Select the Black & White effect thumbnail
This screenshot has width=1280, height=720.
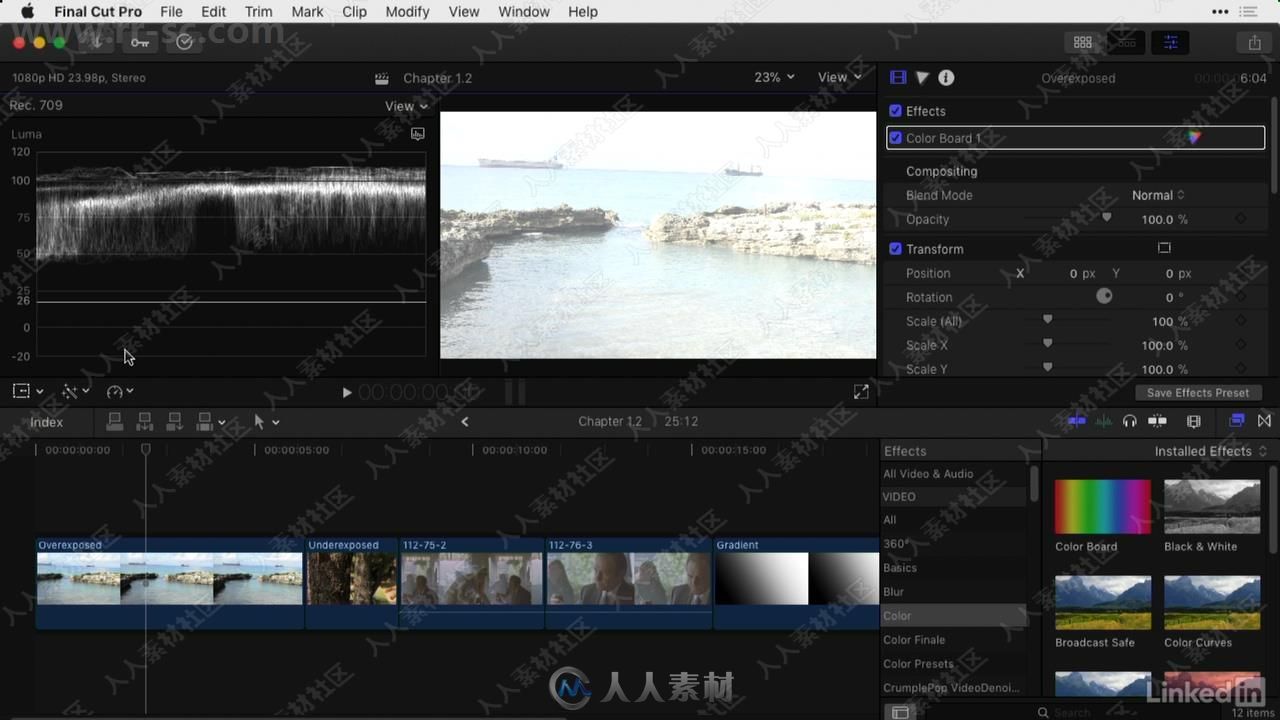click(1212, 507)
